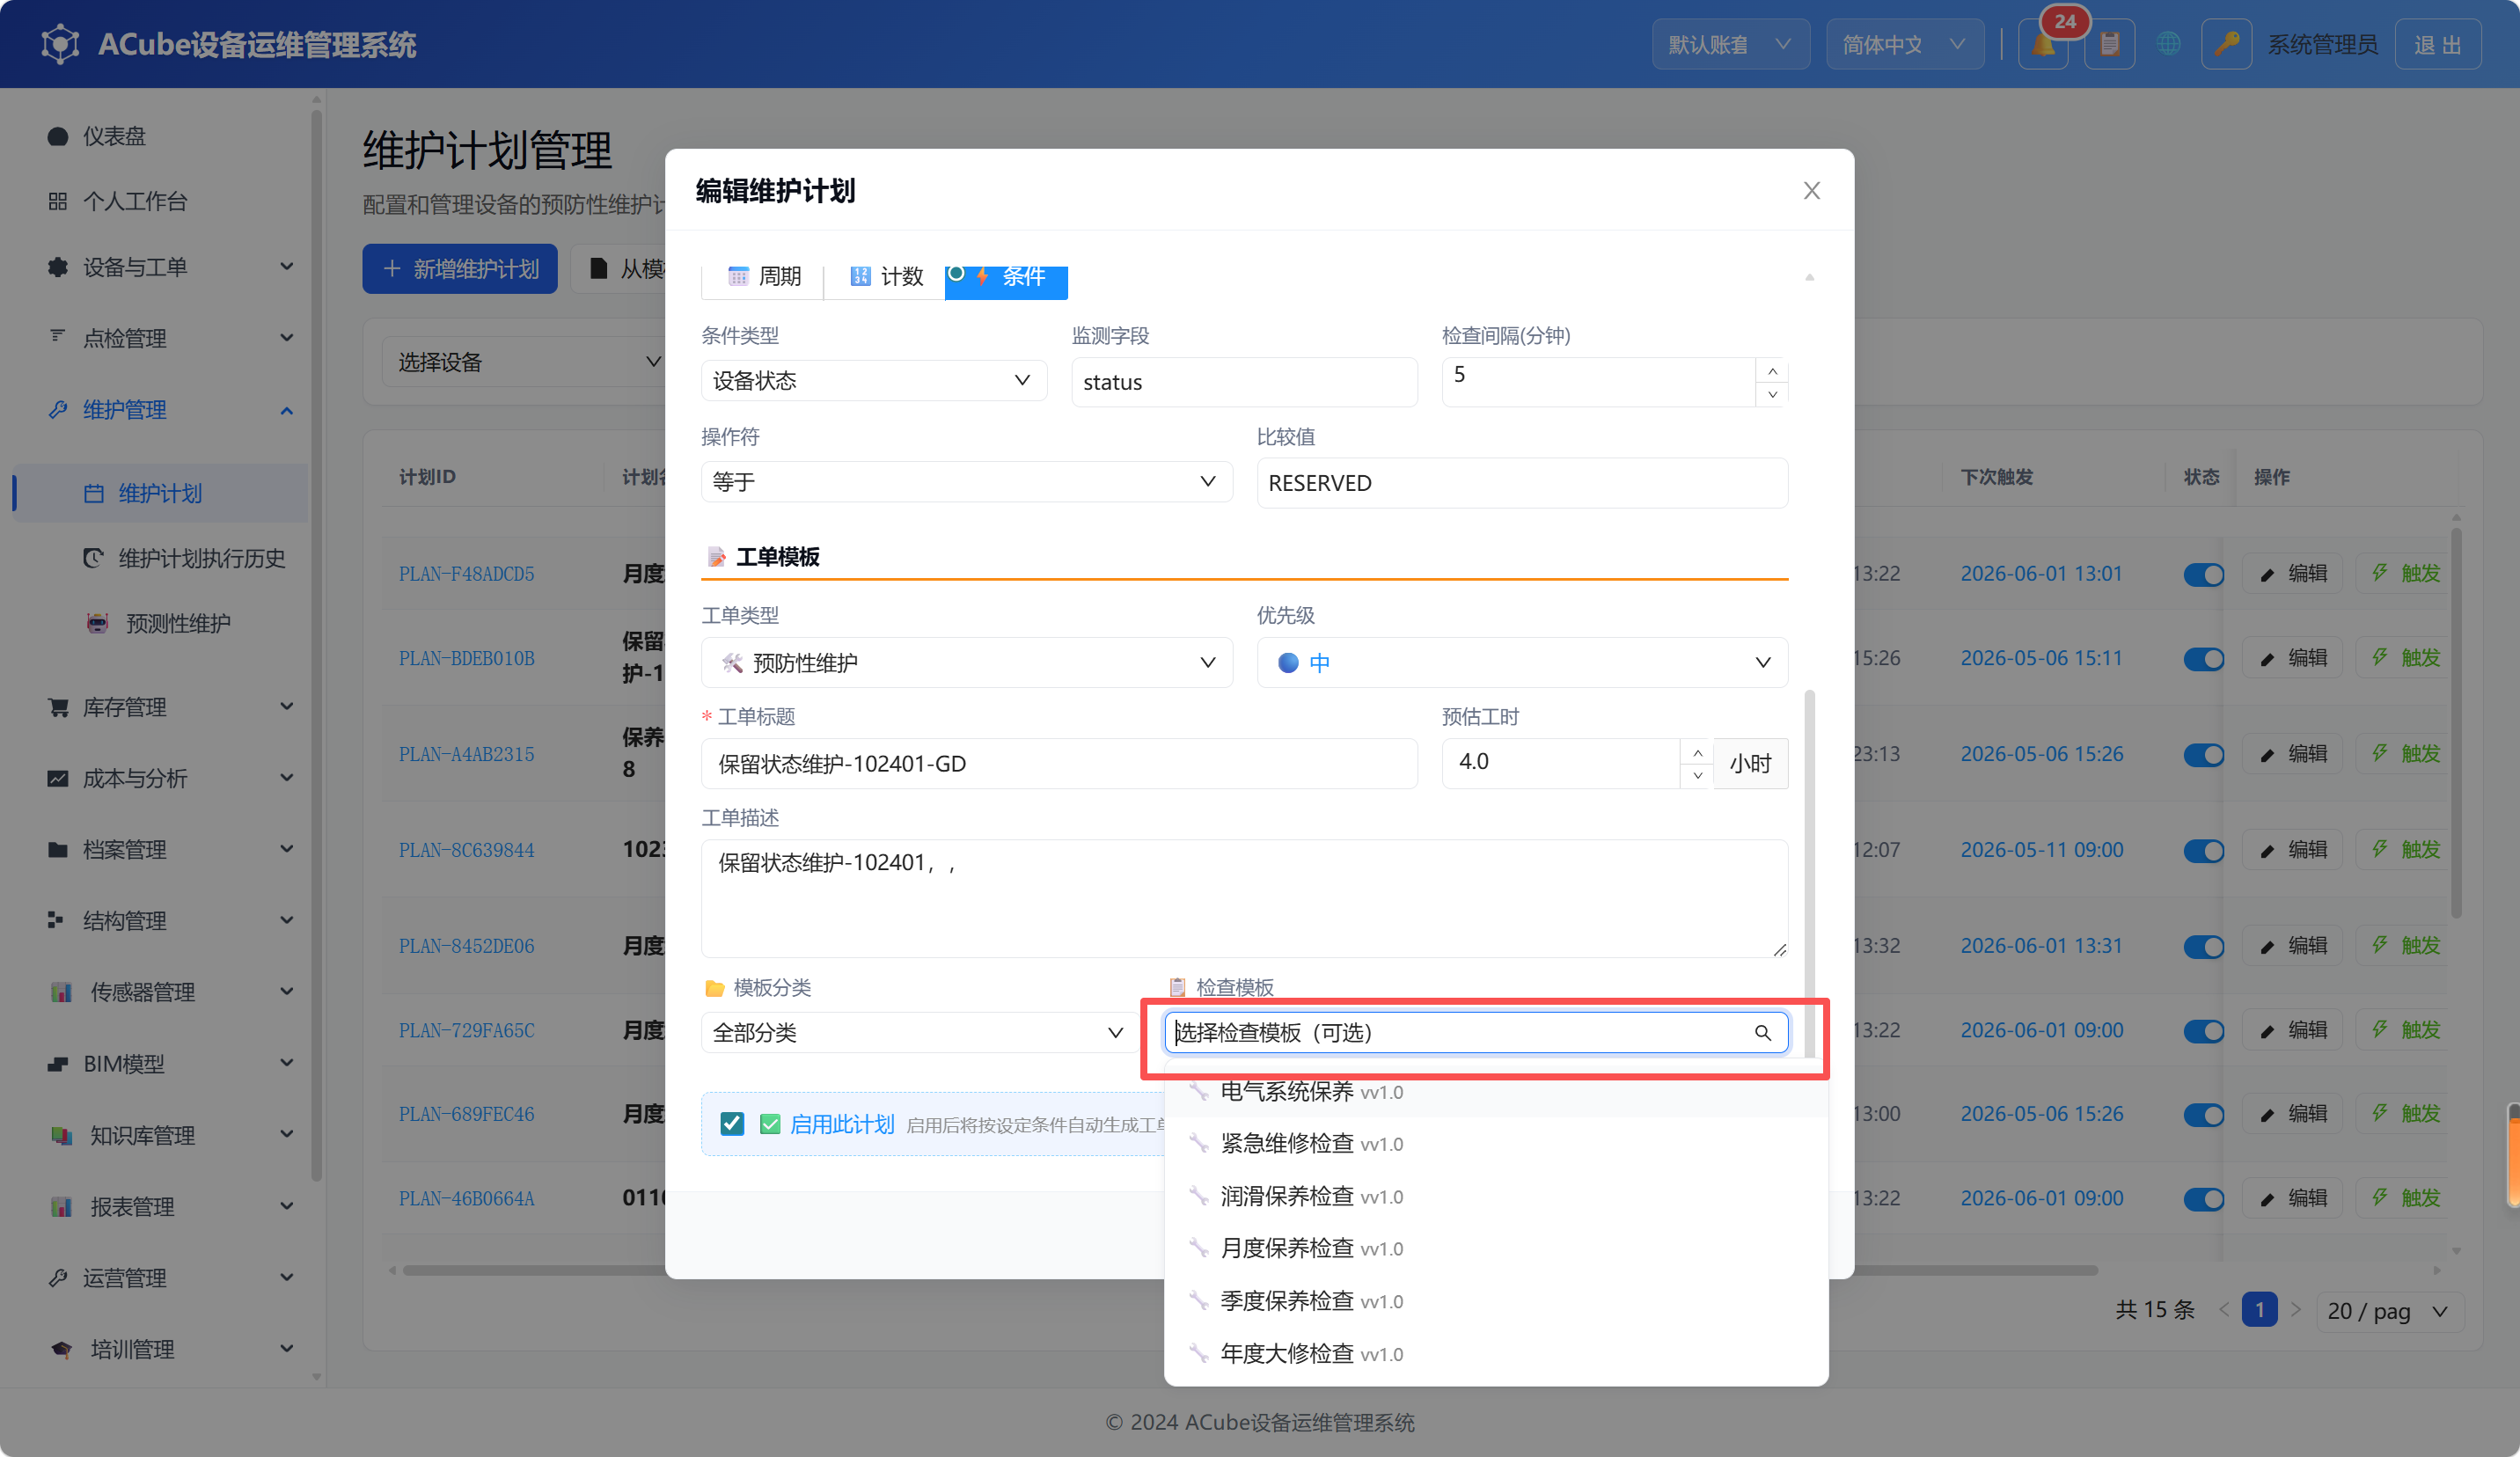This screenshot has width=2520, height=1457.
Task: Open plan link PLAN-8C639844
Action: 467,851
